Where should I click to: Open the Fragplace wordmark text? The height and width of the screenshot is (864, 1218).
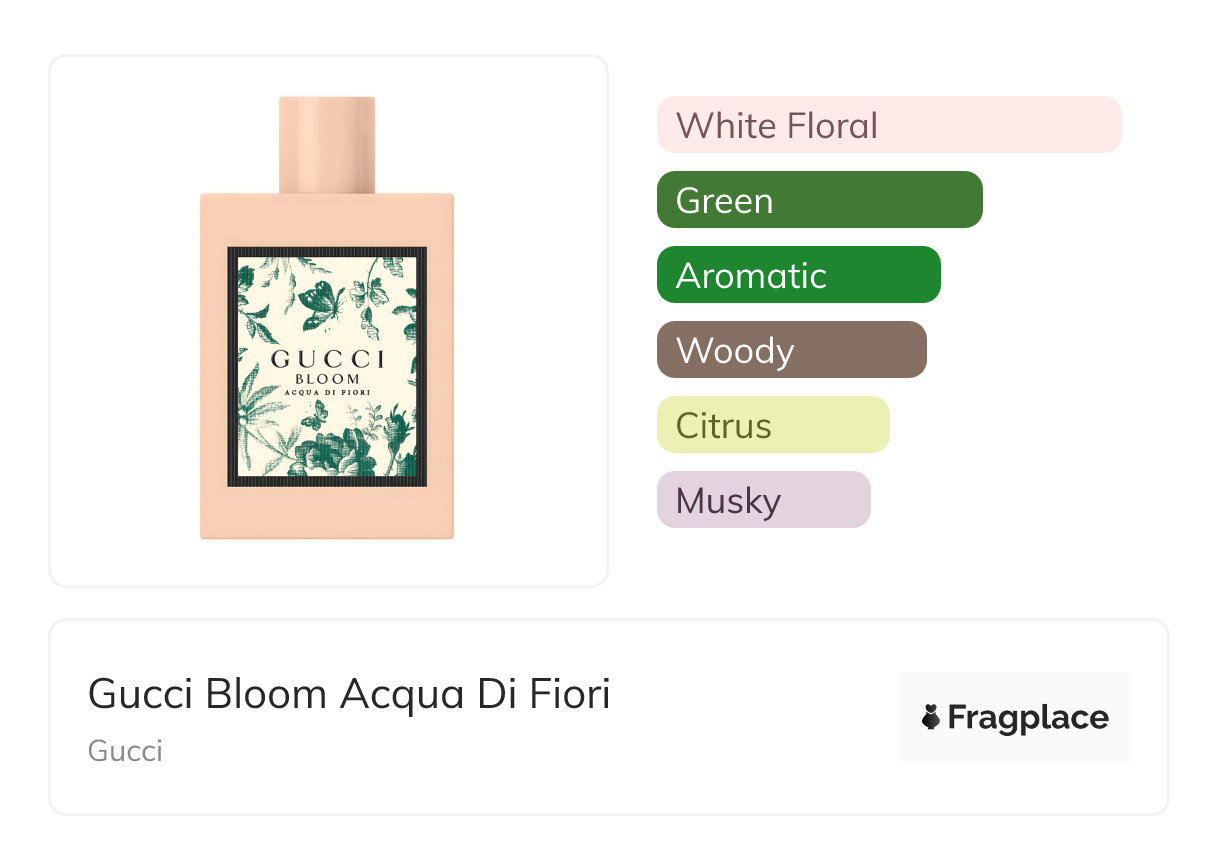(x=1028, y=717)
